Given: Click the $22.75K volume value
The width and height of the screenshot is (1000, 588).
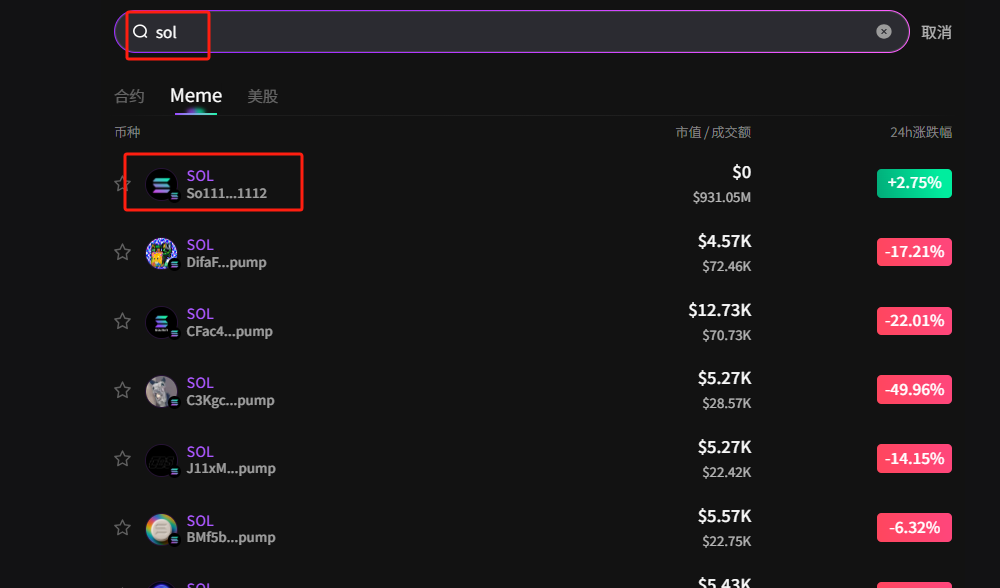Looking at the screenshot, I should pyautogui.click(x=726, y=541).
